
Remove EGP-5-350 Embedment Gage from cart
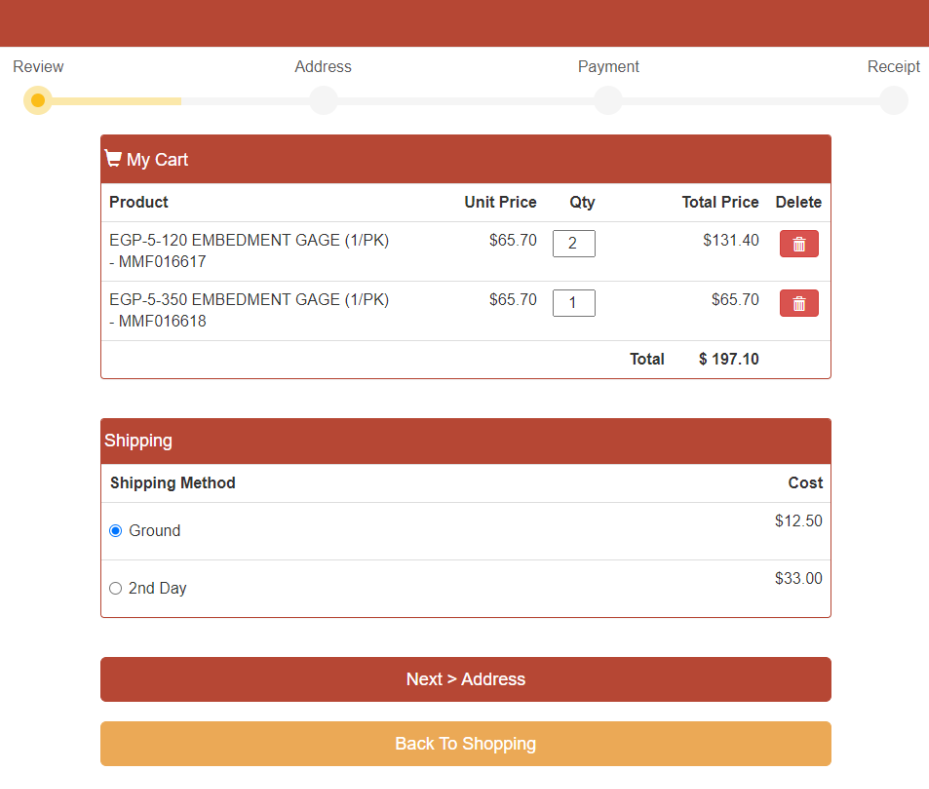point(799,303)
